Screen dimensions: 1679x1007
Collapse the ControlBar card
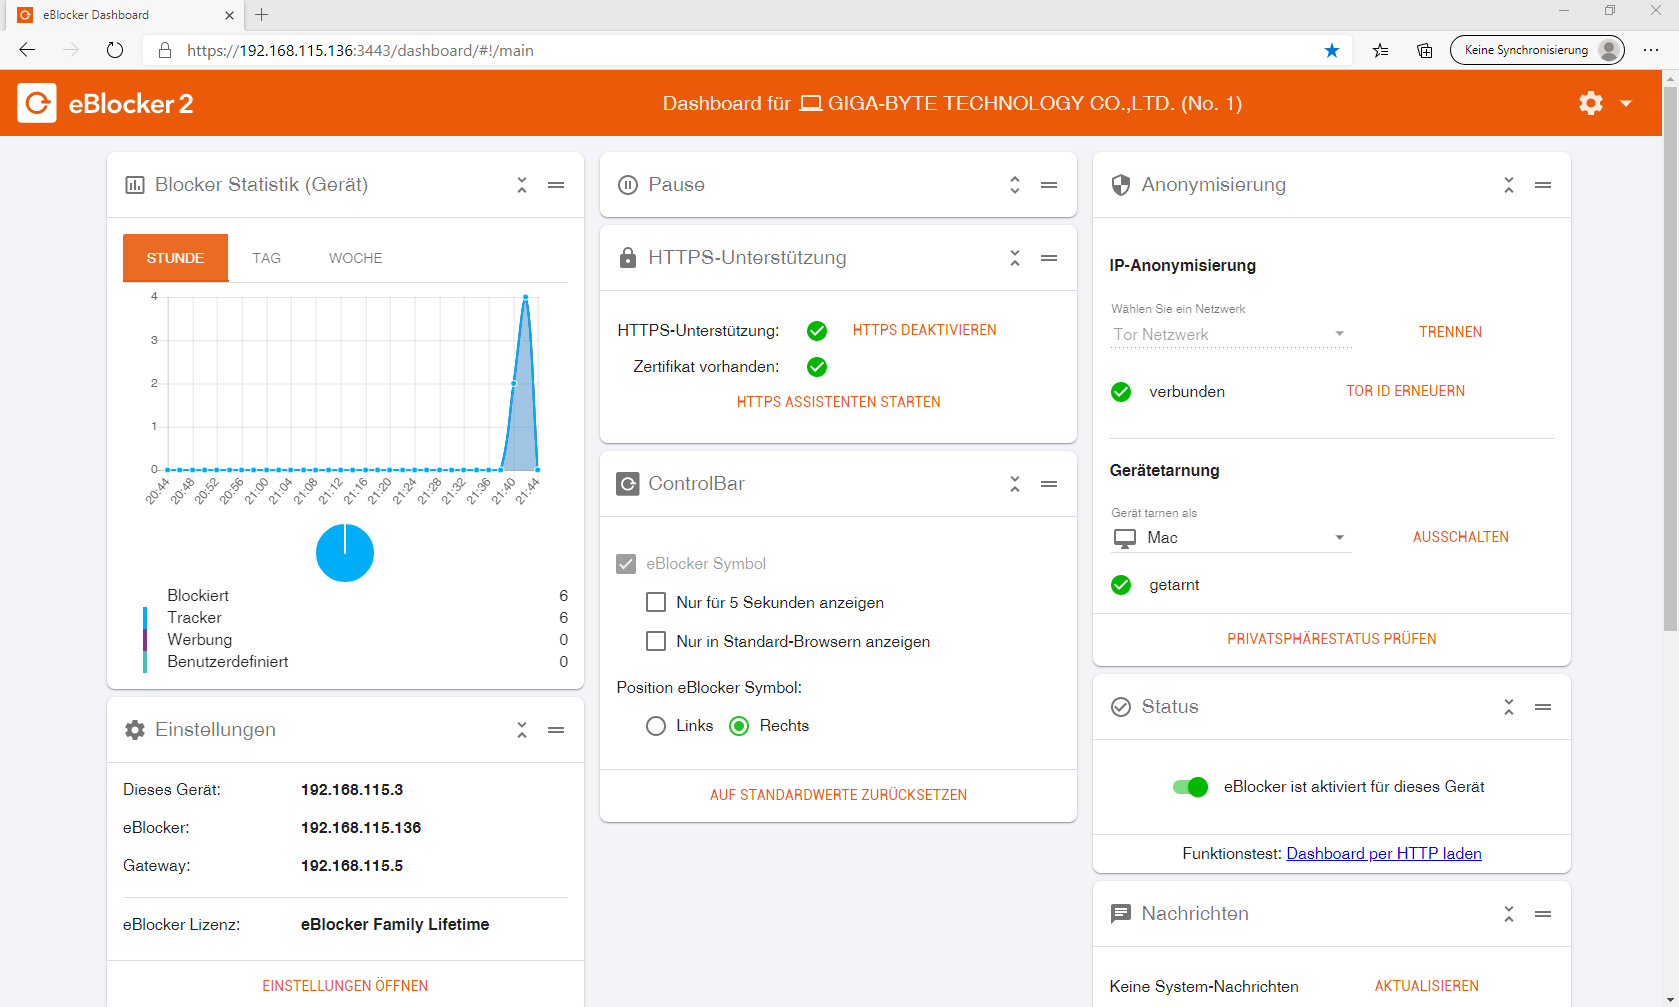pyautogui.click(x=1015, y=484)
